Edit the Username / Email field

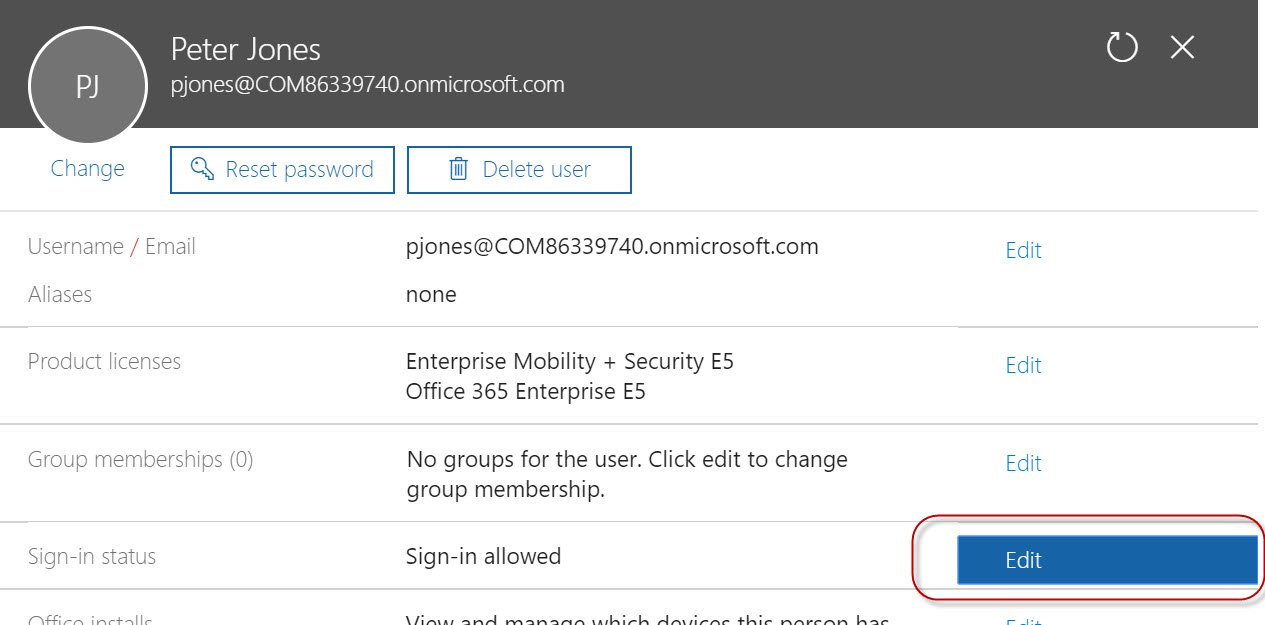tap(1022, 250)
